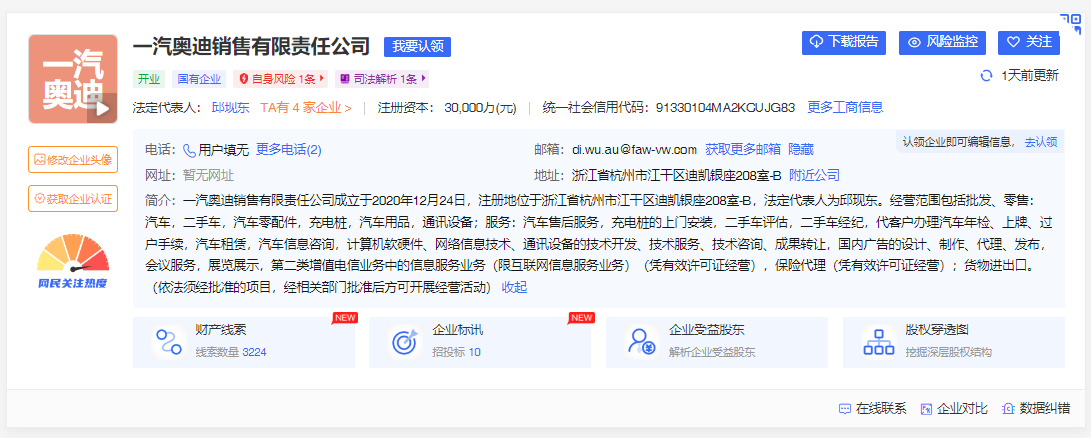The height and width of the screenshot is (438, 1091).
Task: Open 更多工商信息 link
Action: [845, 107]
